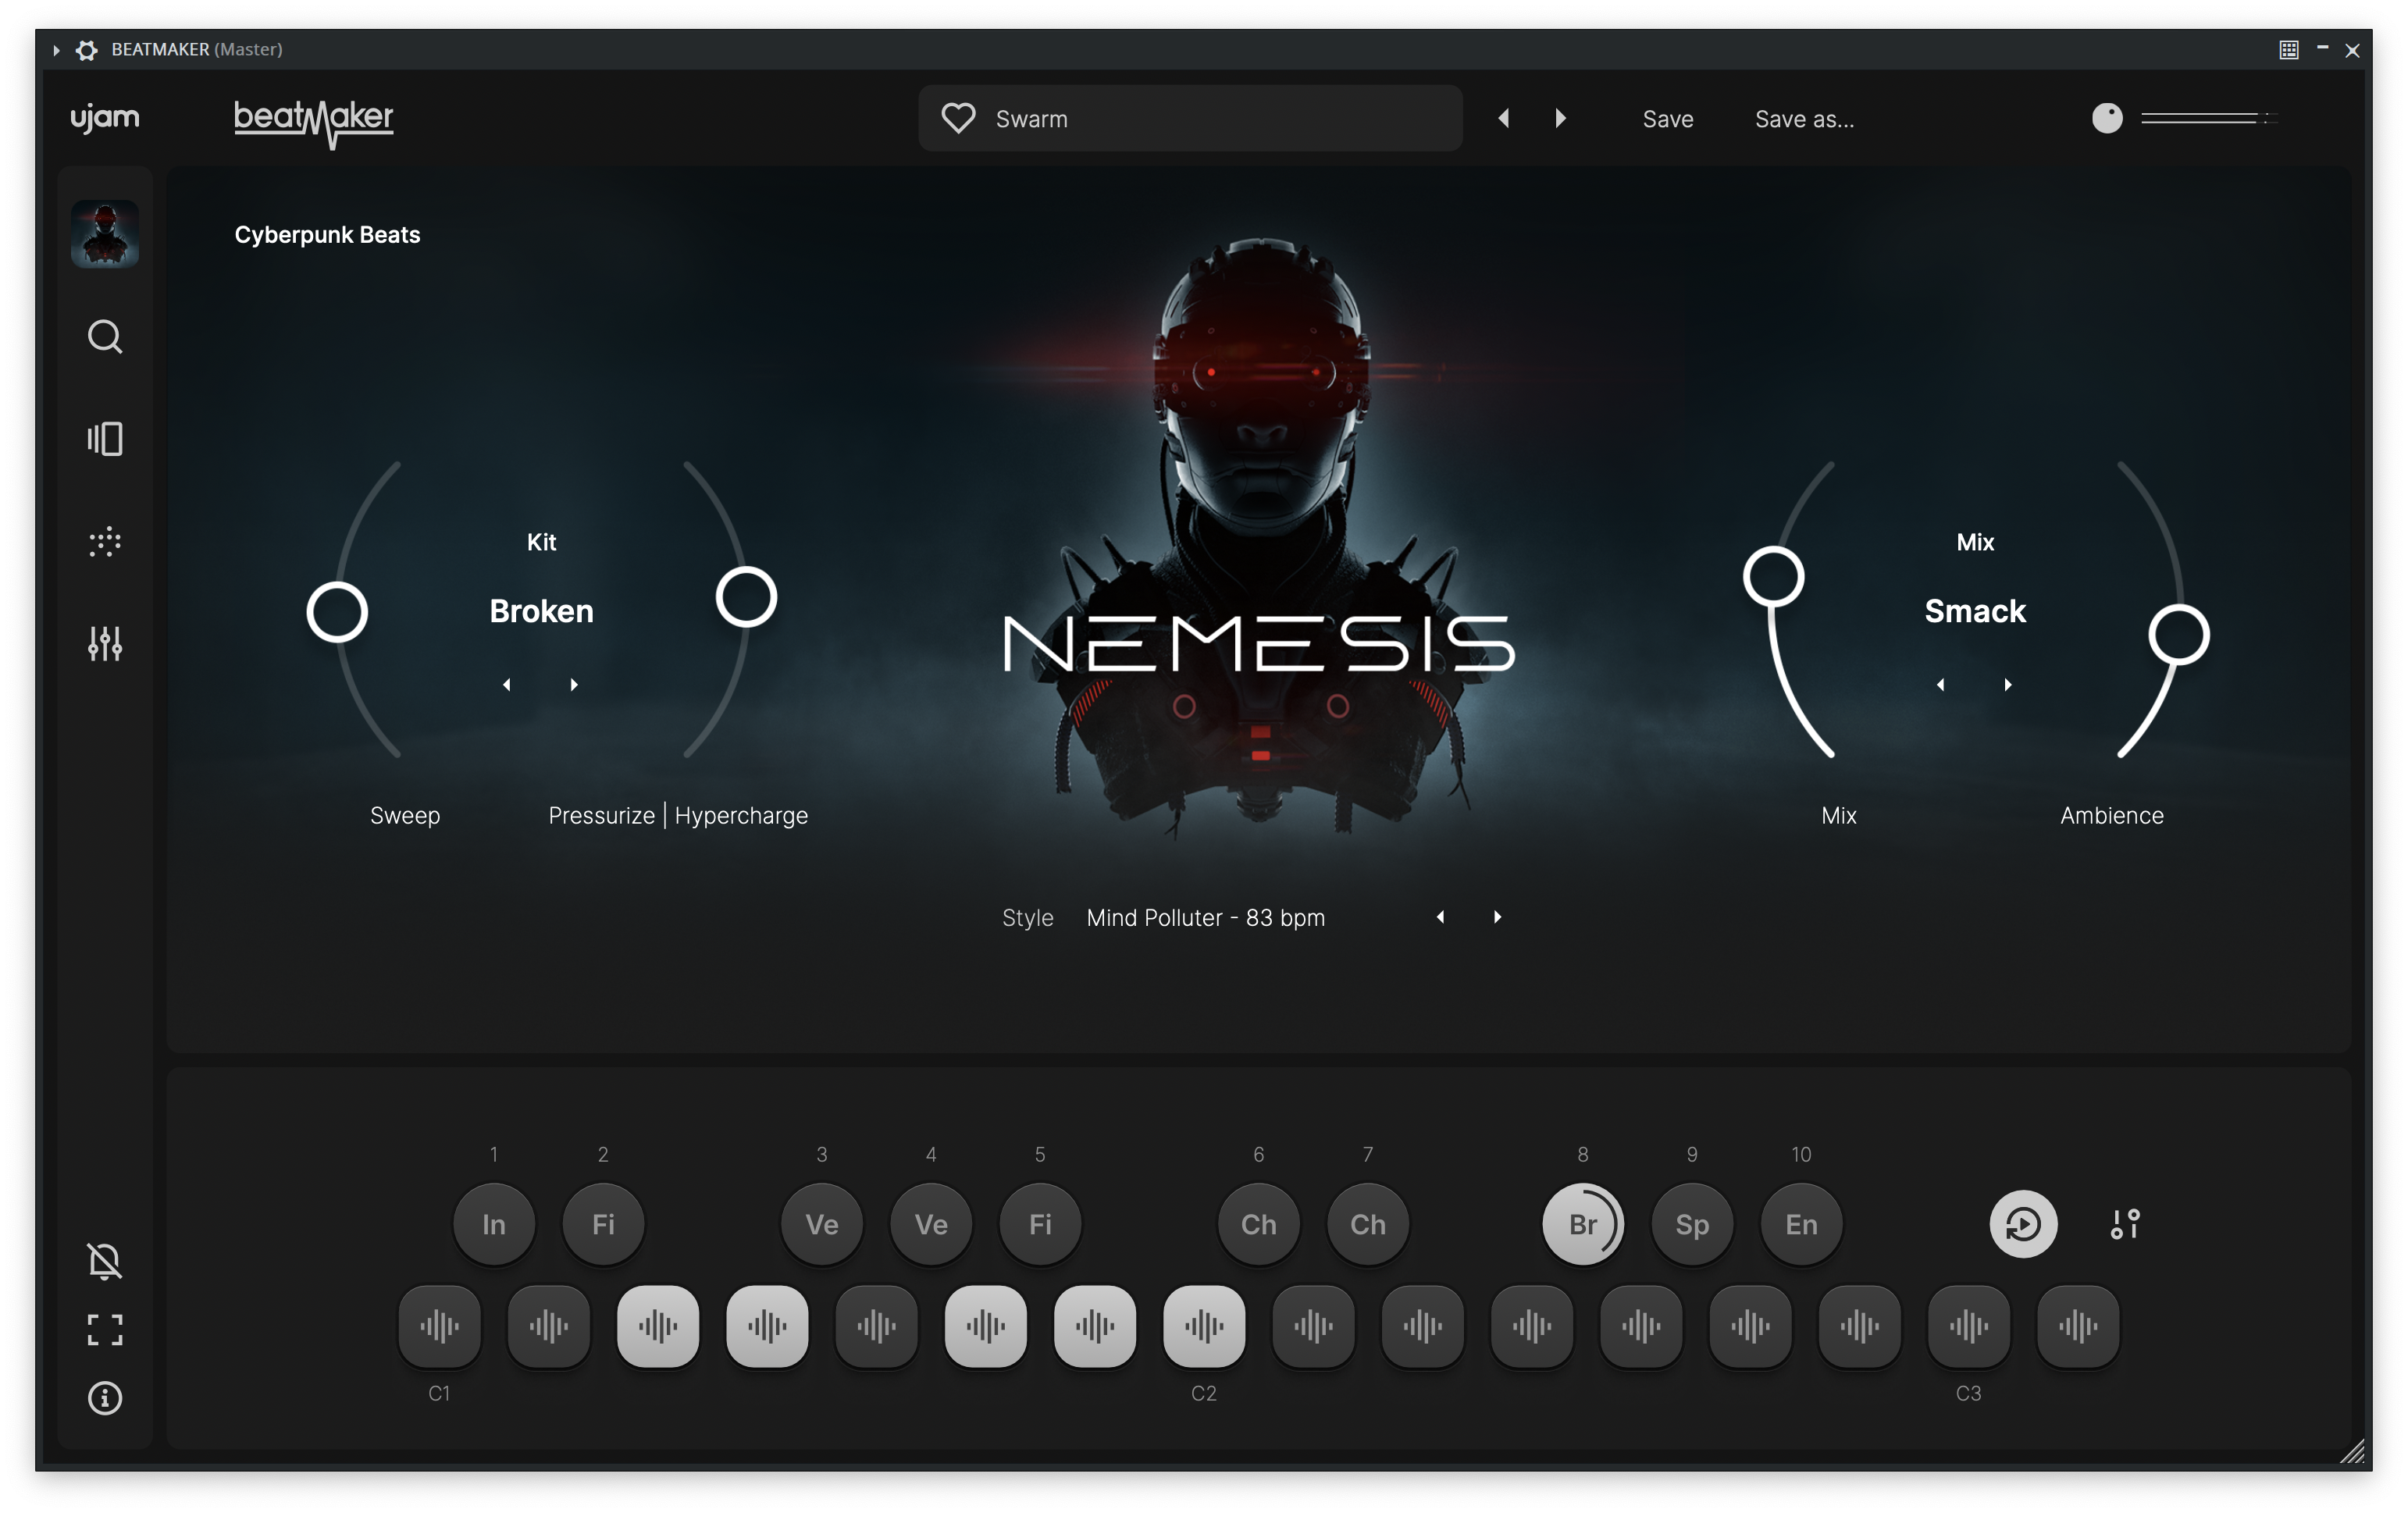This screenshot has height=1513, width=2408.
Task: Click the detached window grid icon
Action: [2289, 50]
